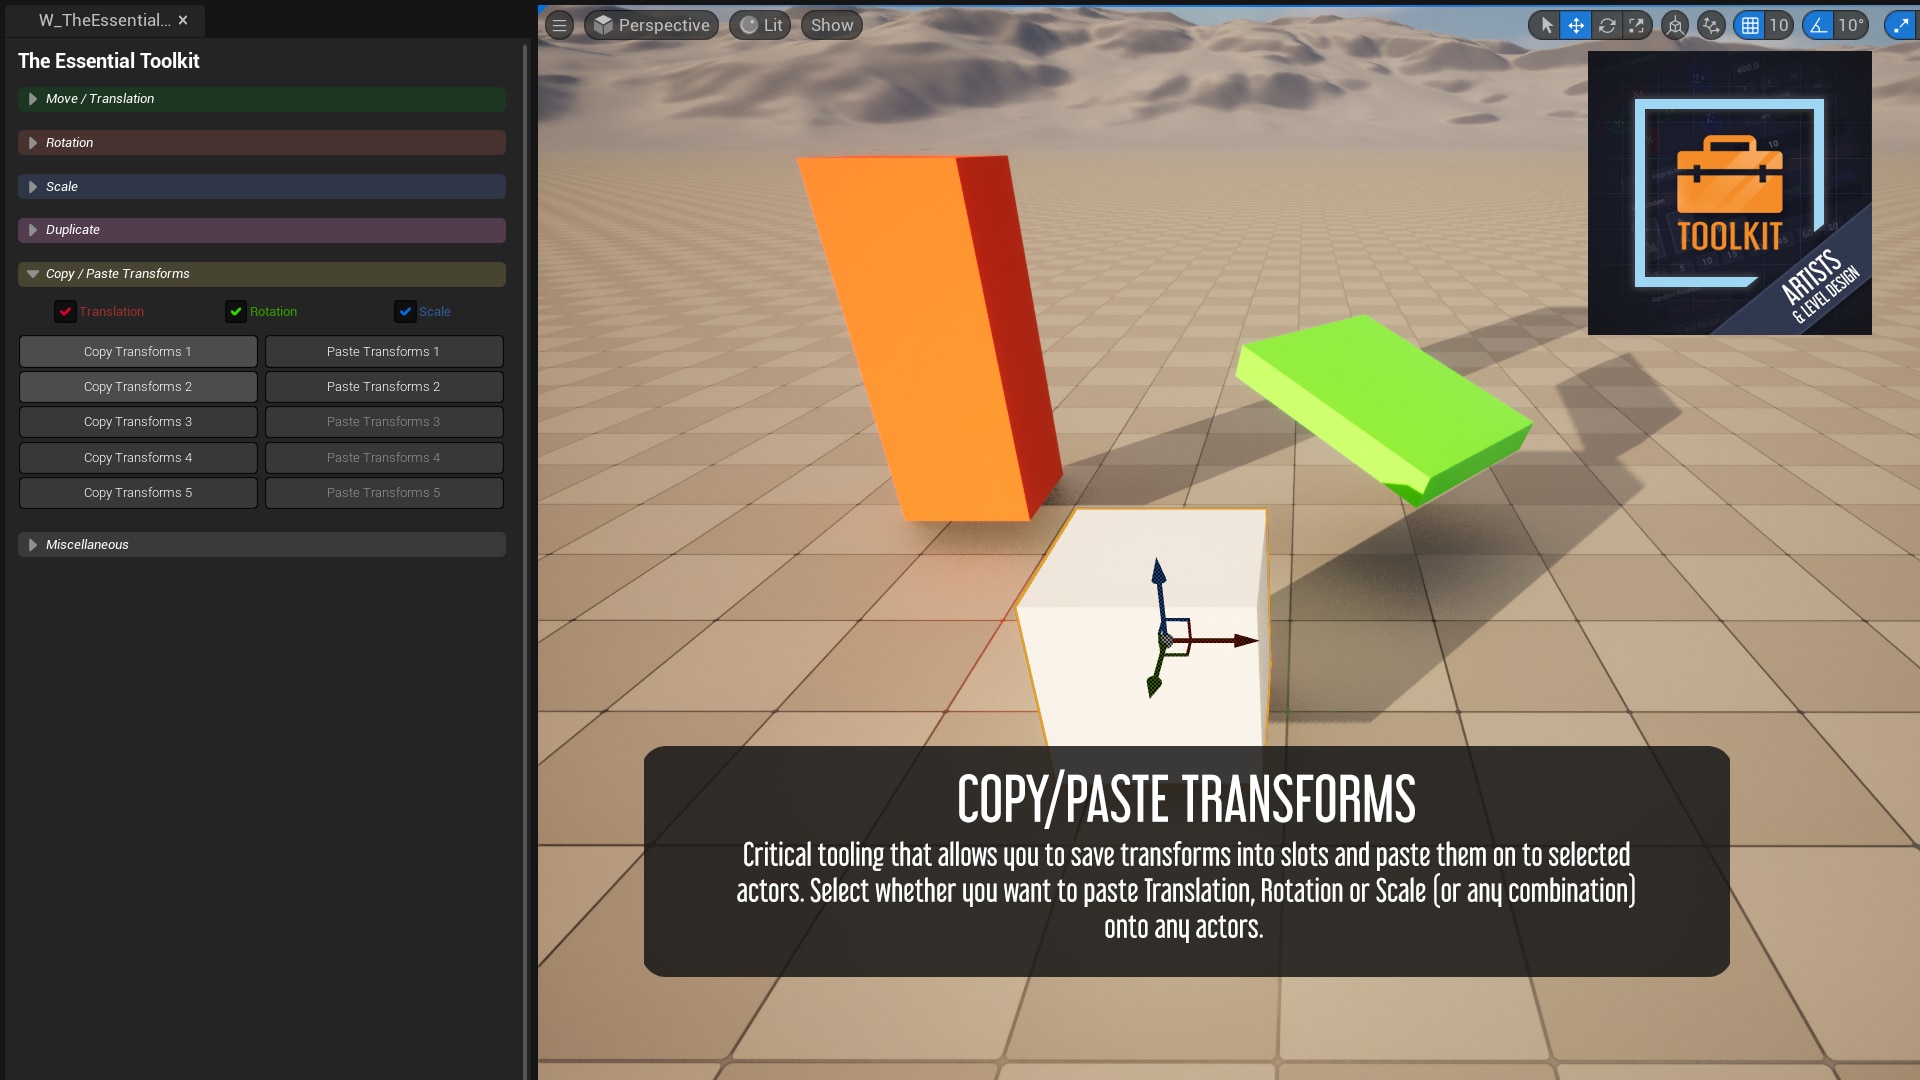Activate the Rotate gizmo tool
This screenshot has height=1080, width=1920.
[x=1607, y=25]
